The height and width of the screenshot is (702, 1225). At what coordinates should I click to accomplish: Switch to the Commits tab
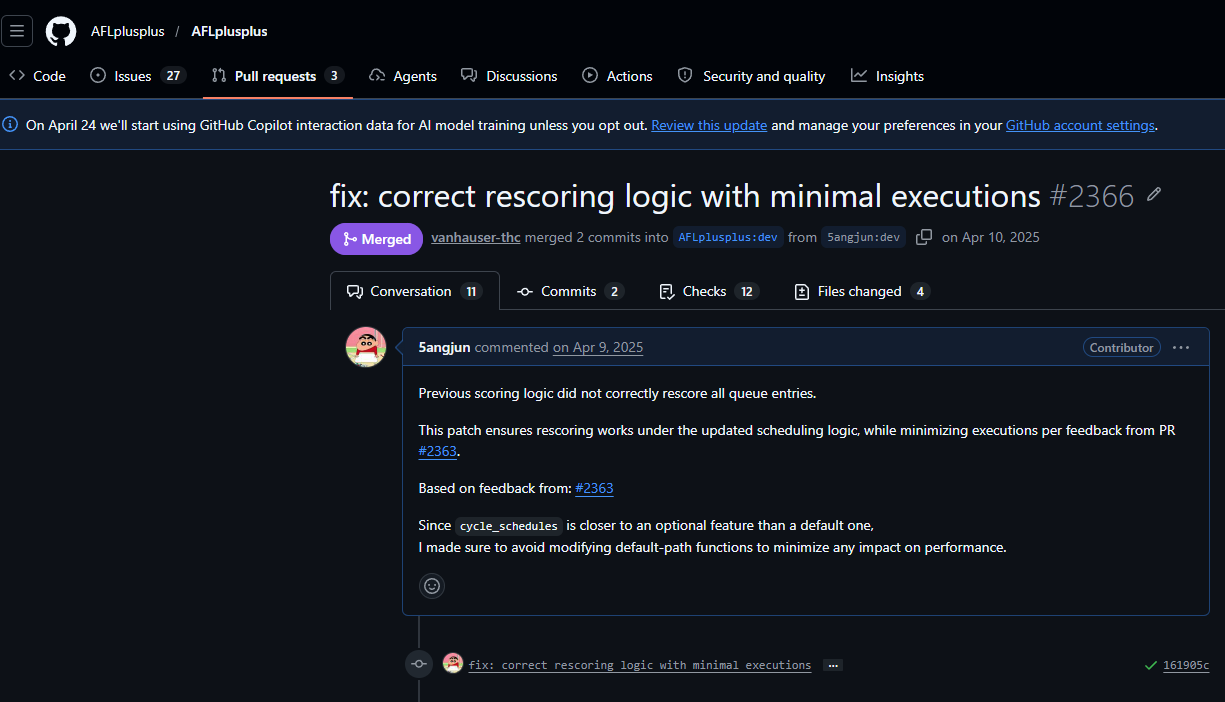[570, 291]
